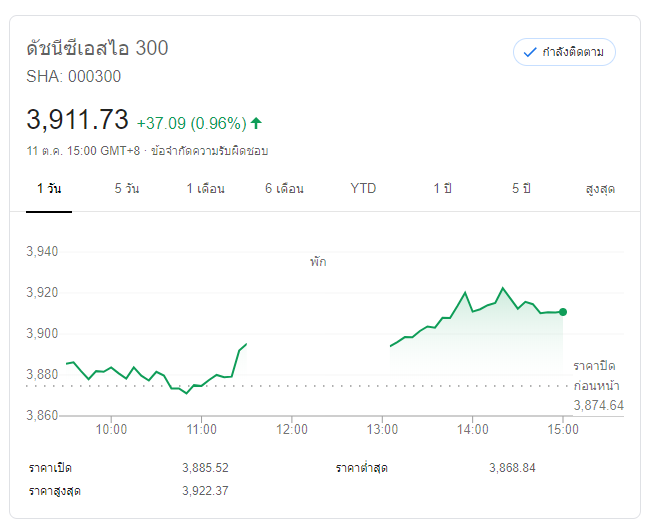Click the green up arrow icon
Image resolution: width=646 pixels, height=525 pixels.
pyautogui.click(x=256, y=123)
